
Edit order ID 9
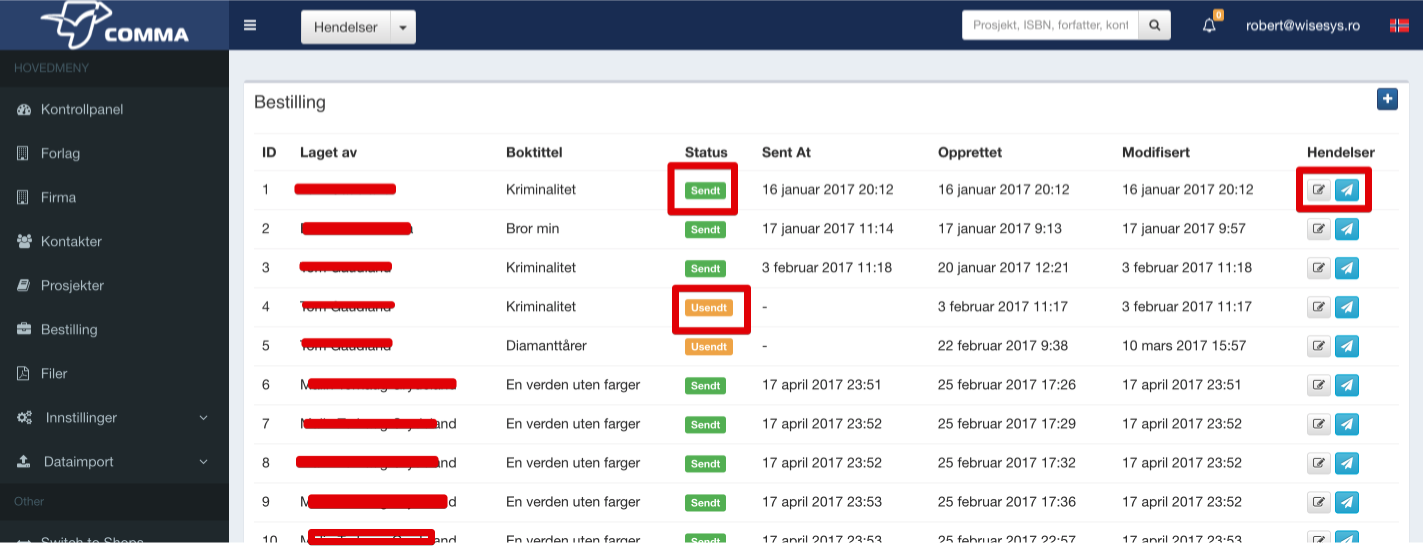click(x=1319, y=502)
